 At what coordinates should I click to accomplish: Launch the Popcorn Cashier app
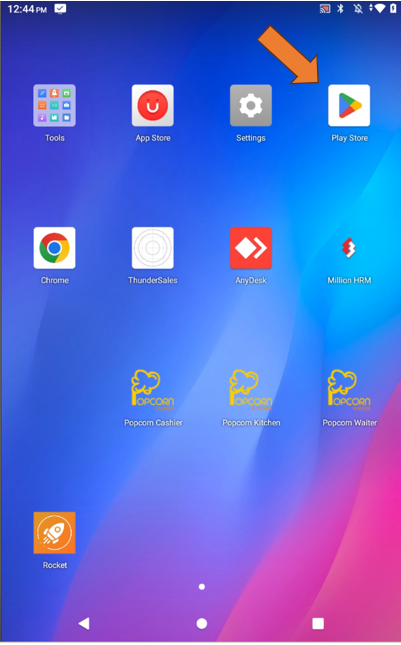(x=153, y=389)
